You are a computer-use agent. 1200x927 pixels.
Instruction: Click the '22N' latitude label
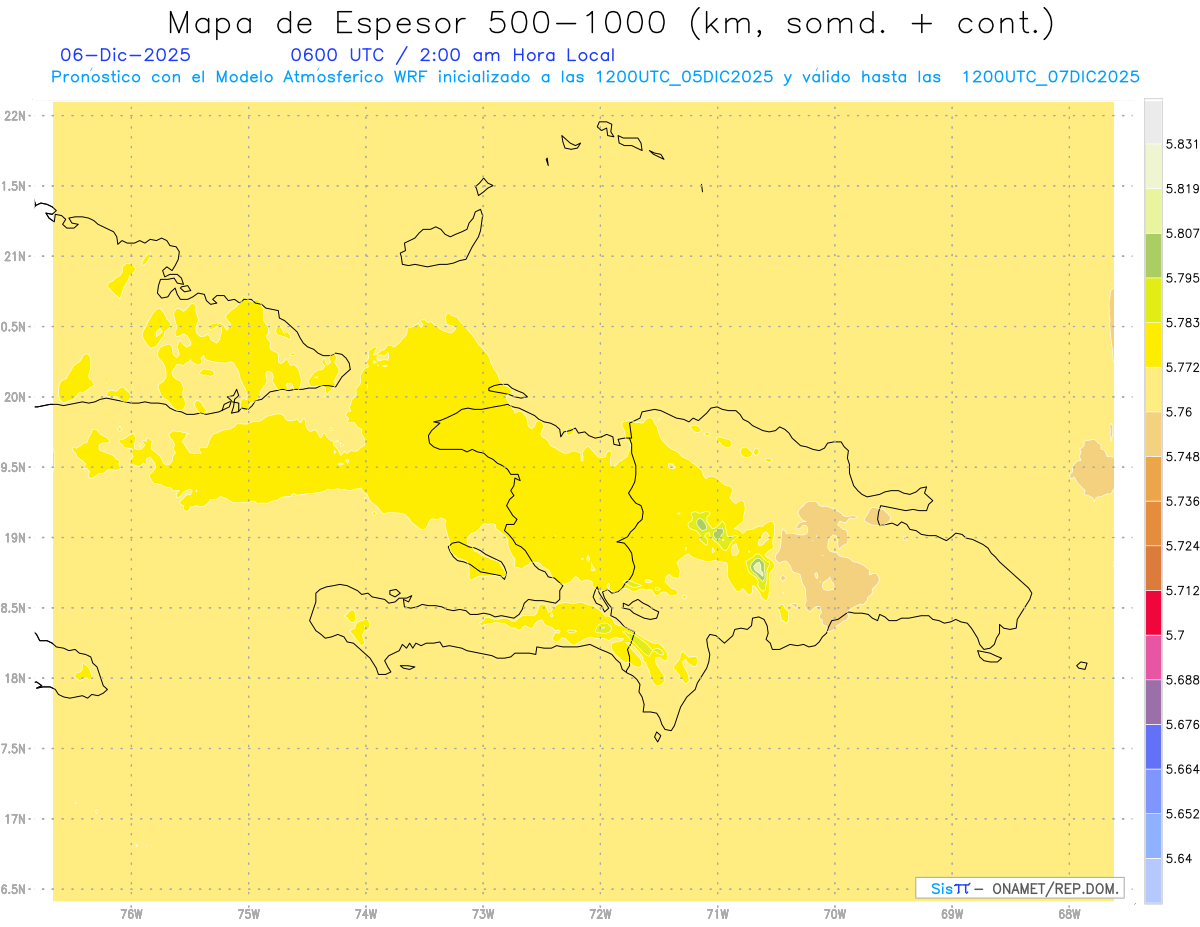pyautogui.click(x=17, y=116)
